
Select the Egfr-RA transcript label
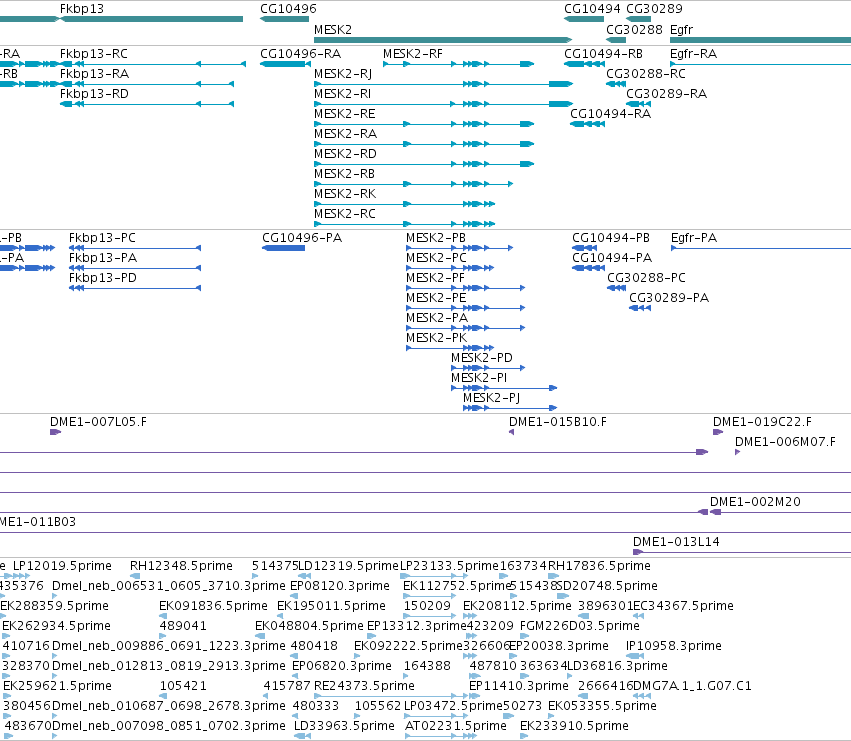point(694,54)
